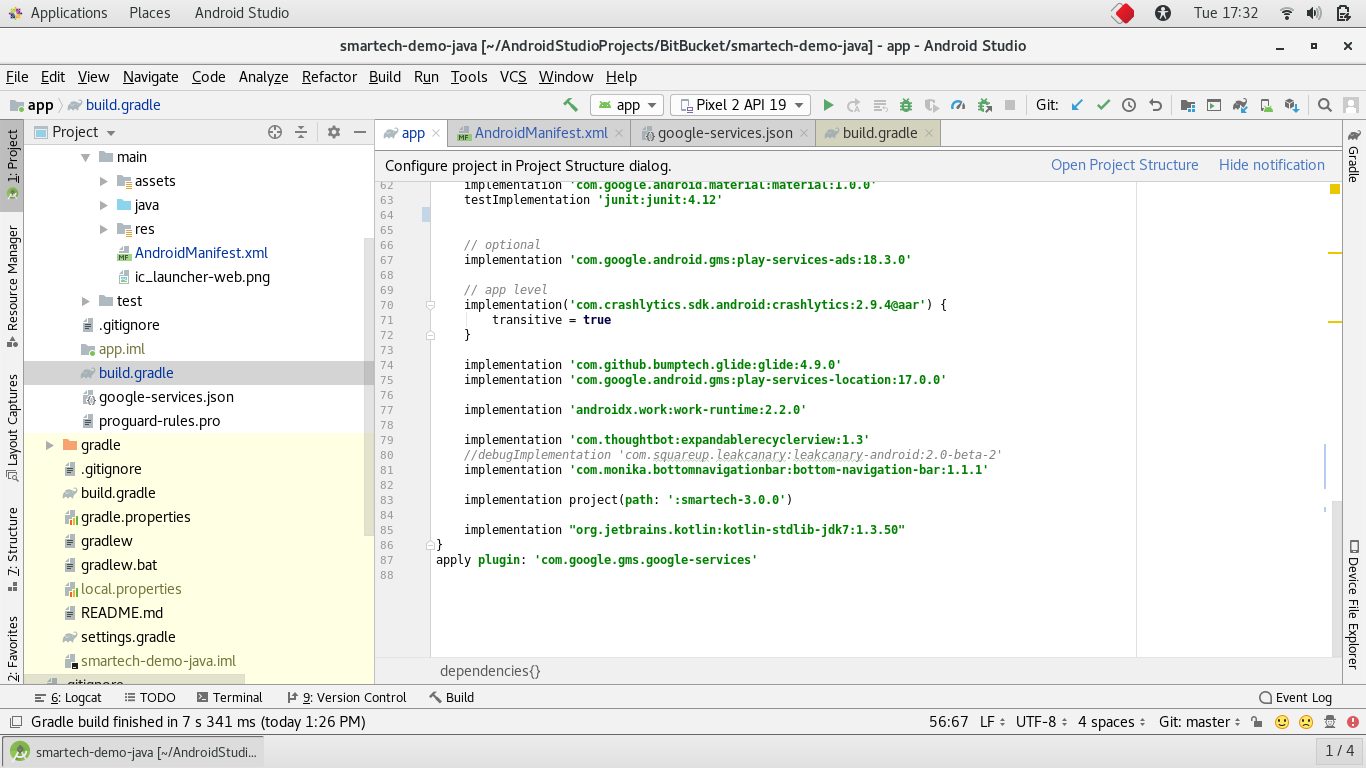Open Project Structure toolbar icon
The height and width of the screenshot is (768, 1366).
(1188, 105)
